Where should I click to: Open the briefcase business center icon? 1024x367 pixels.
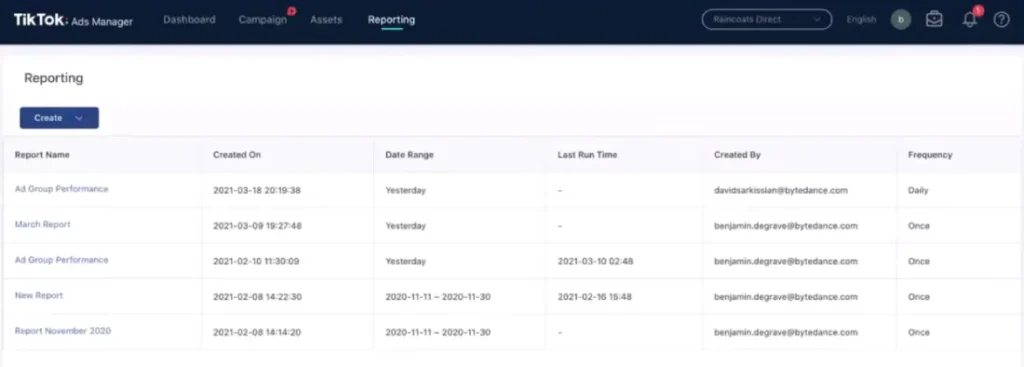coord(934,20)
